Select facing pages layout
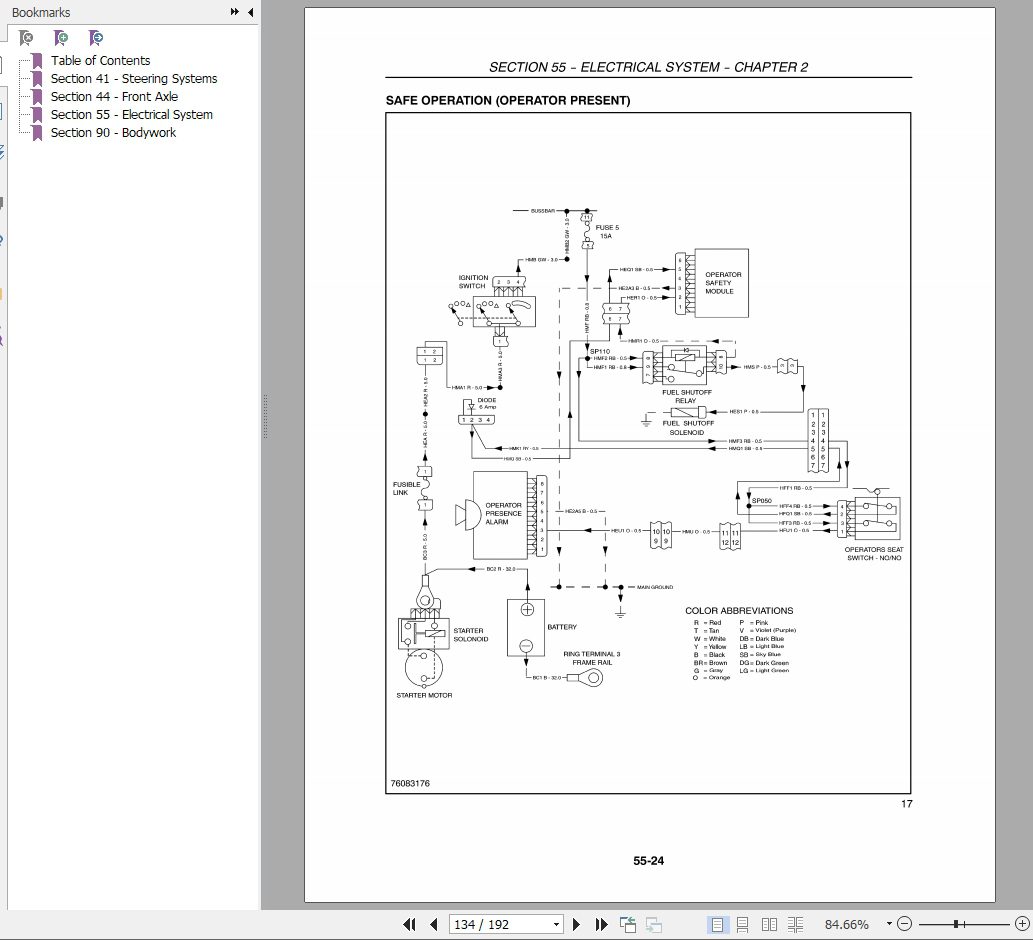 pos(769,924)
